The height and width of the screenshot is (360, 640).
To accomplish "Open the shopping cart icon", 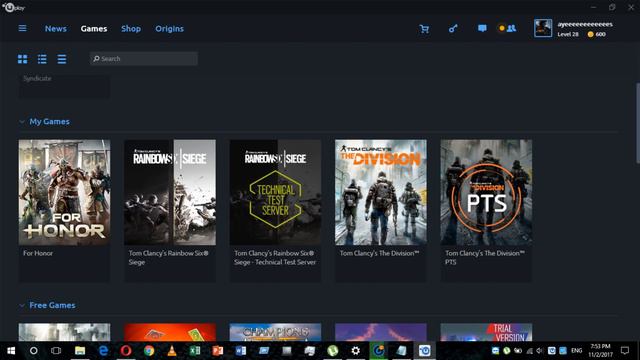I will click(x=424, y=29).
